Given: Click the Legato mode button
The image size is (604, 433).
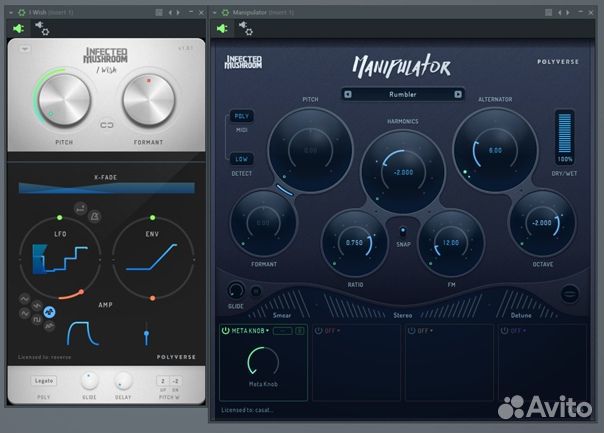Looking at the screenshot, I should click(44, 381).
